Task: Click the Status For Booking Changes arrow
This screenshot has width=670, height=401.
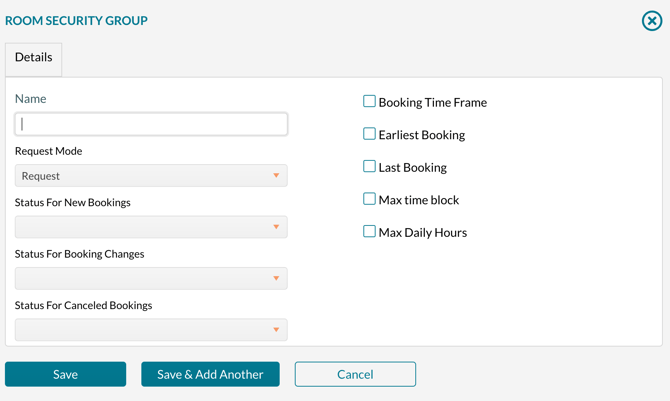Action: 276,279
